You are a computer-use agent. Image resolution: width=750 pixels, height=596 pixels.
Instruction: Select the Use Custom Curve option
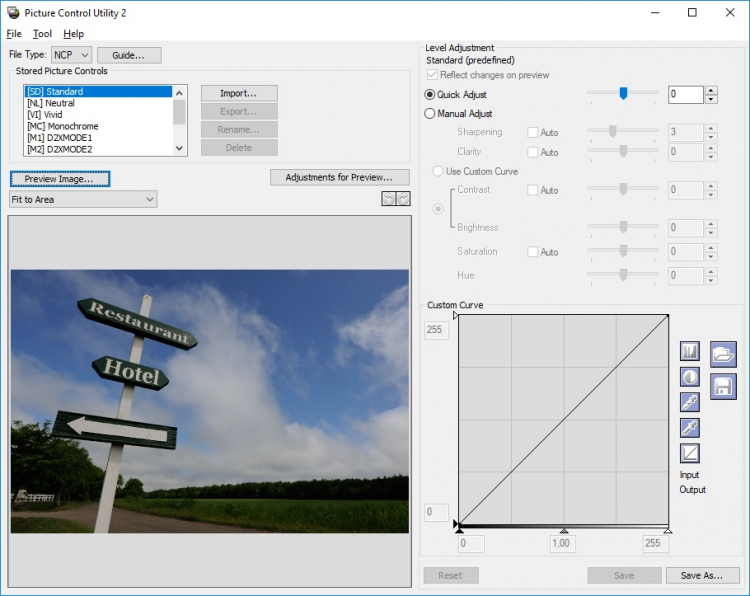(438, 171)
